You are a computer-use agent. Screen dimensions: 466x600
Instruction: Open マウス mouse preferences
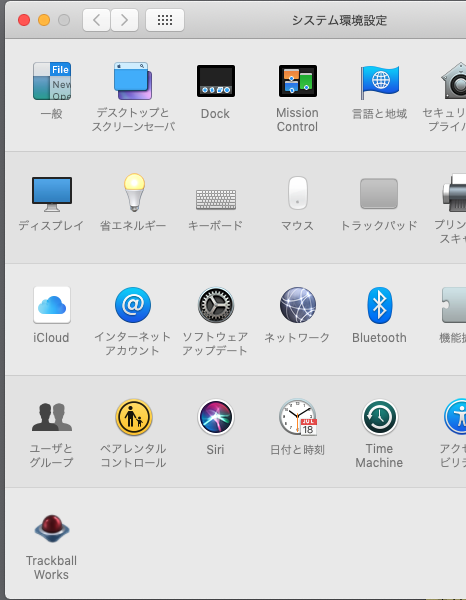298,193
